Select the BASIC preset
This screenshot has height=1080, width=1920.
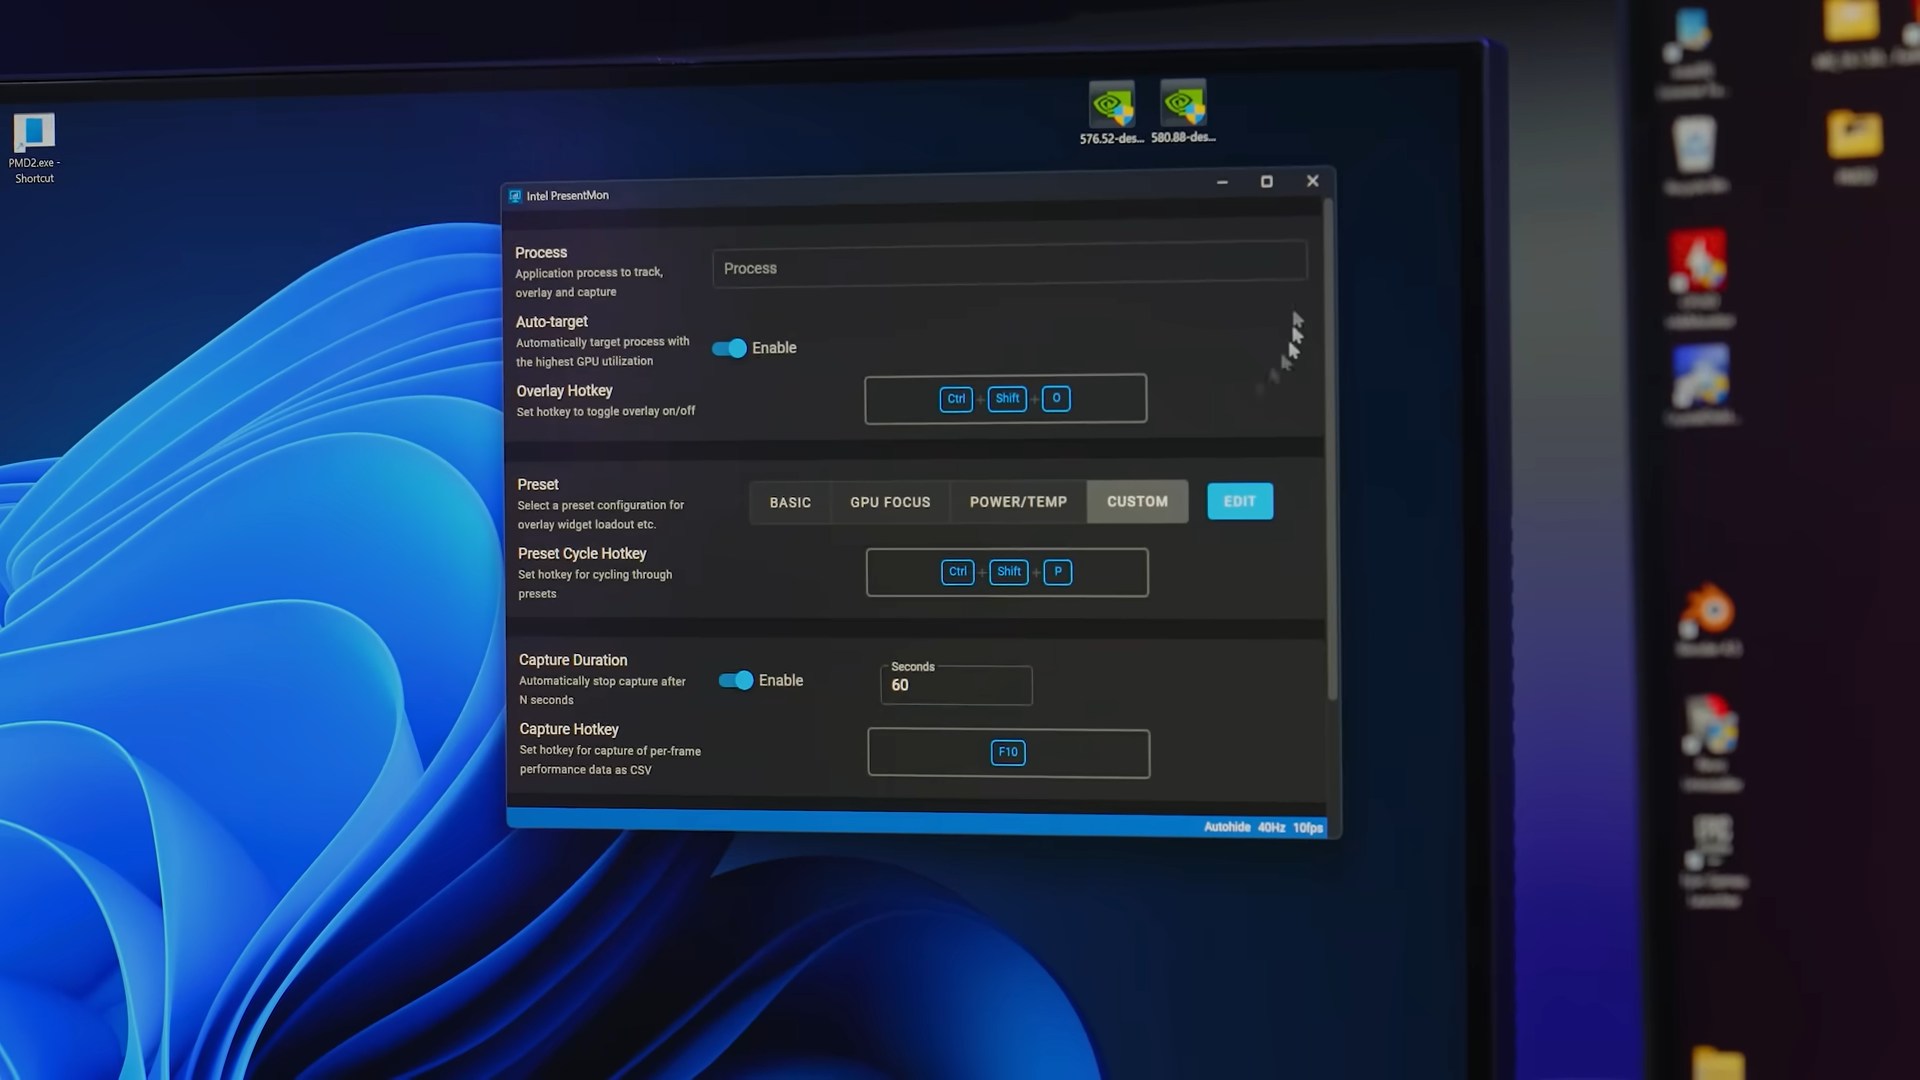click(x=790, y=502)
